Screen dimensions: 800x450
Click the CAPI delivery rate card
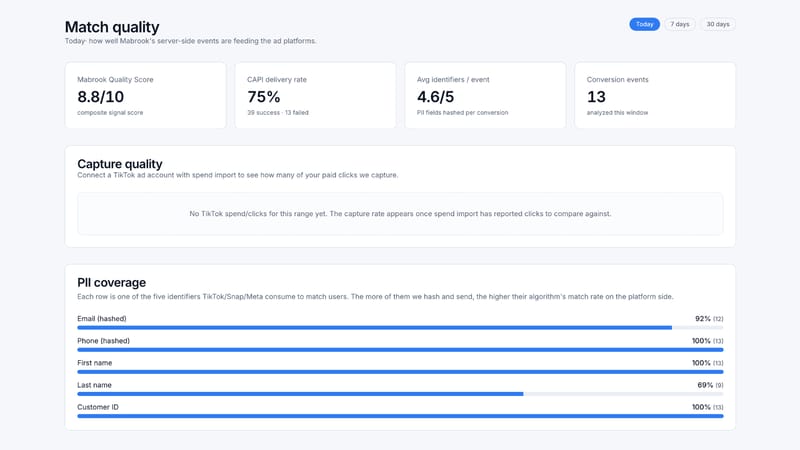[315, 95]
